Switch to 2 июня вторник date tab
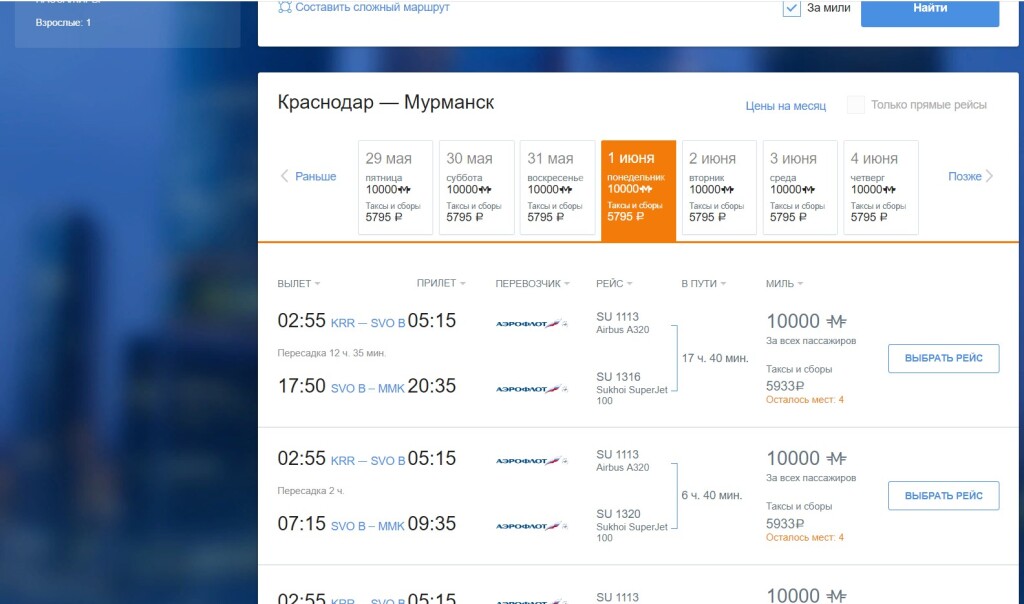Screen dimensions: 1024x604 (x=718, y=187)
